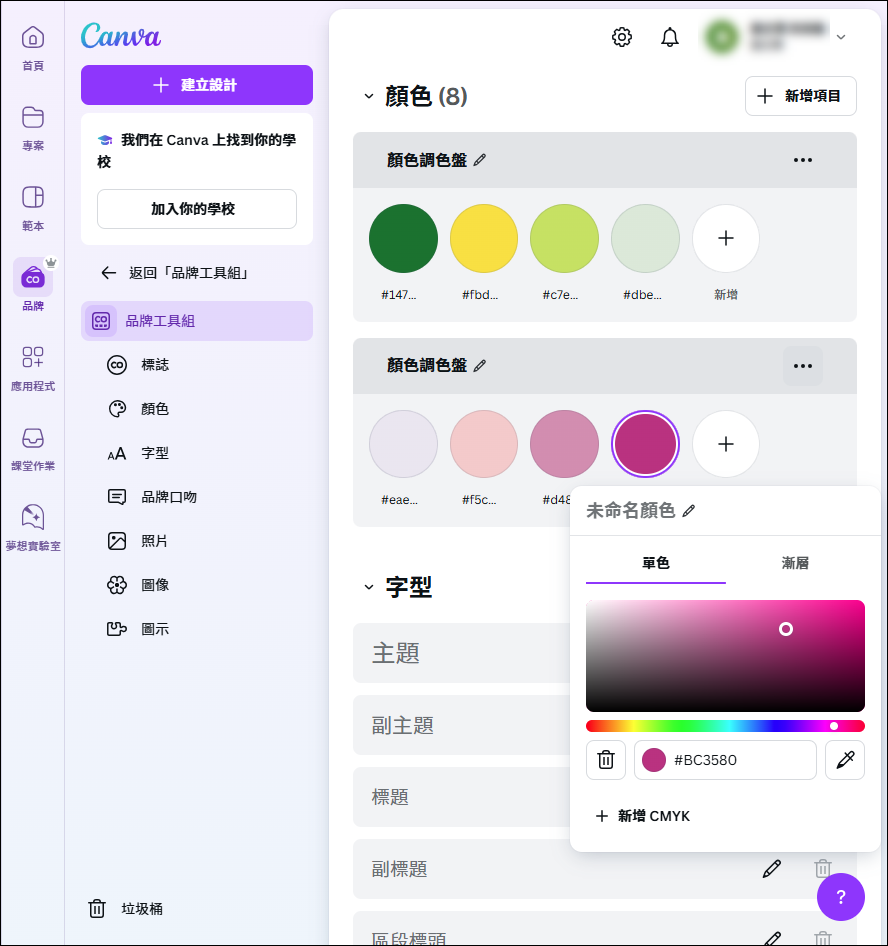Select yellow #fbd swatch

(484, 238)
